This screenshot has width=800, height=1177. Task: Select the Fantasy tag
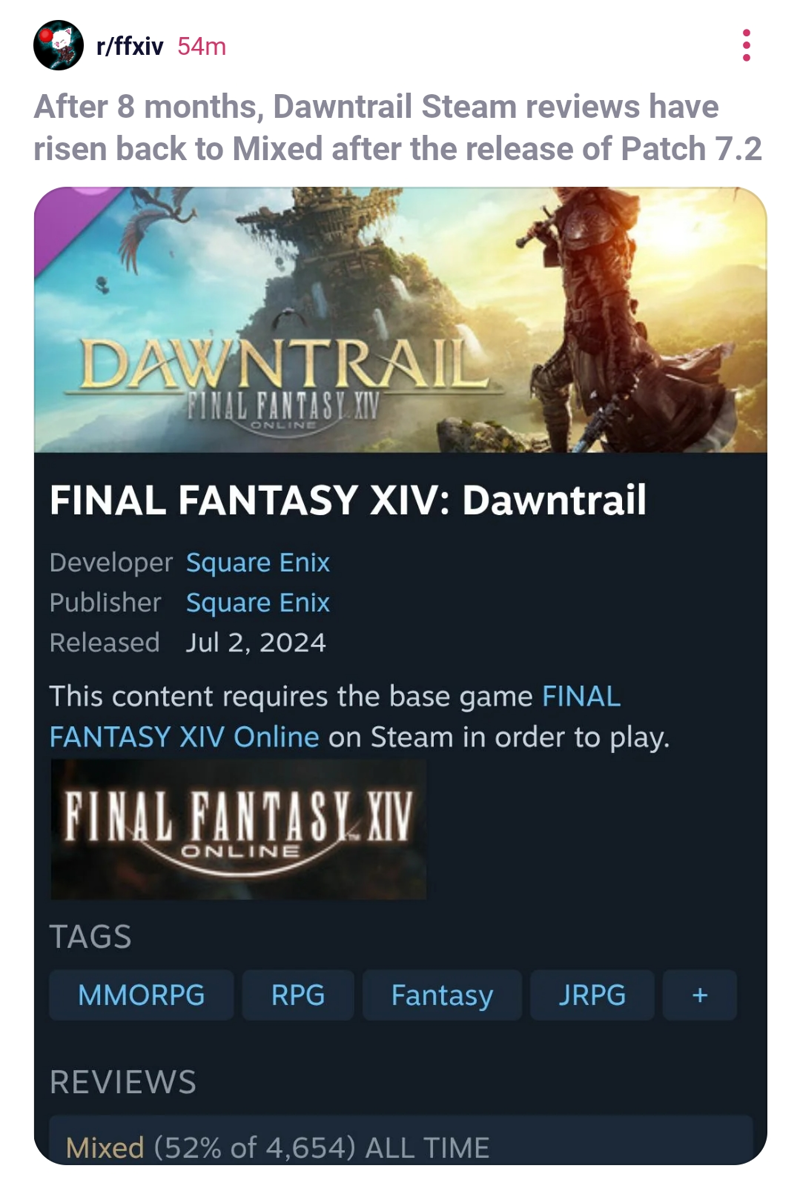pyautogui.click(x=442, y=995)
